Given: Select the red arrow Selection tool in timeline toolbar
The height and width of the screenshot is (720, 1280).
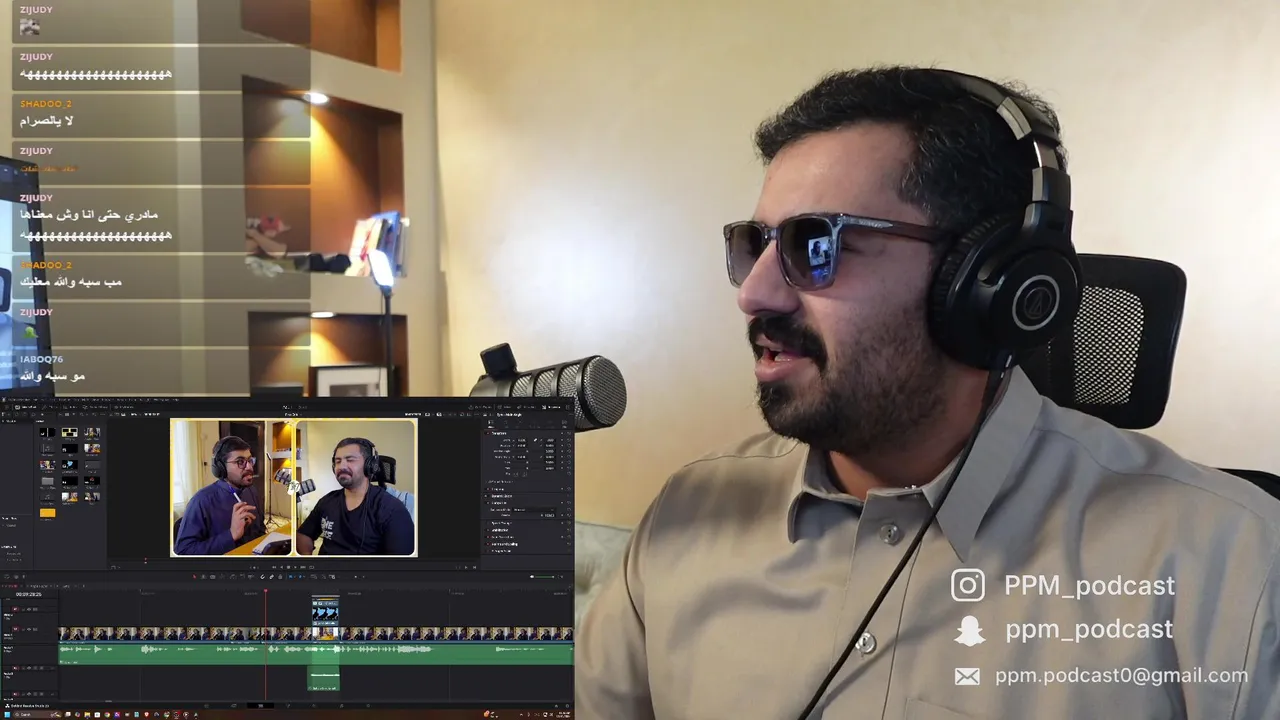Looking at the screenshot, I should [194, 577].
